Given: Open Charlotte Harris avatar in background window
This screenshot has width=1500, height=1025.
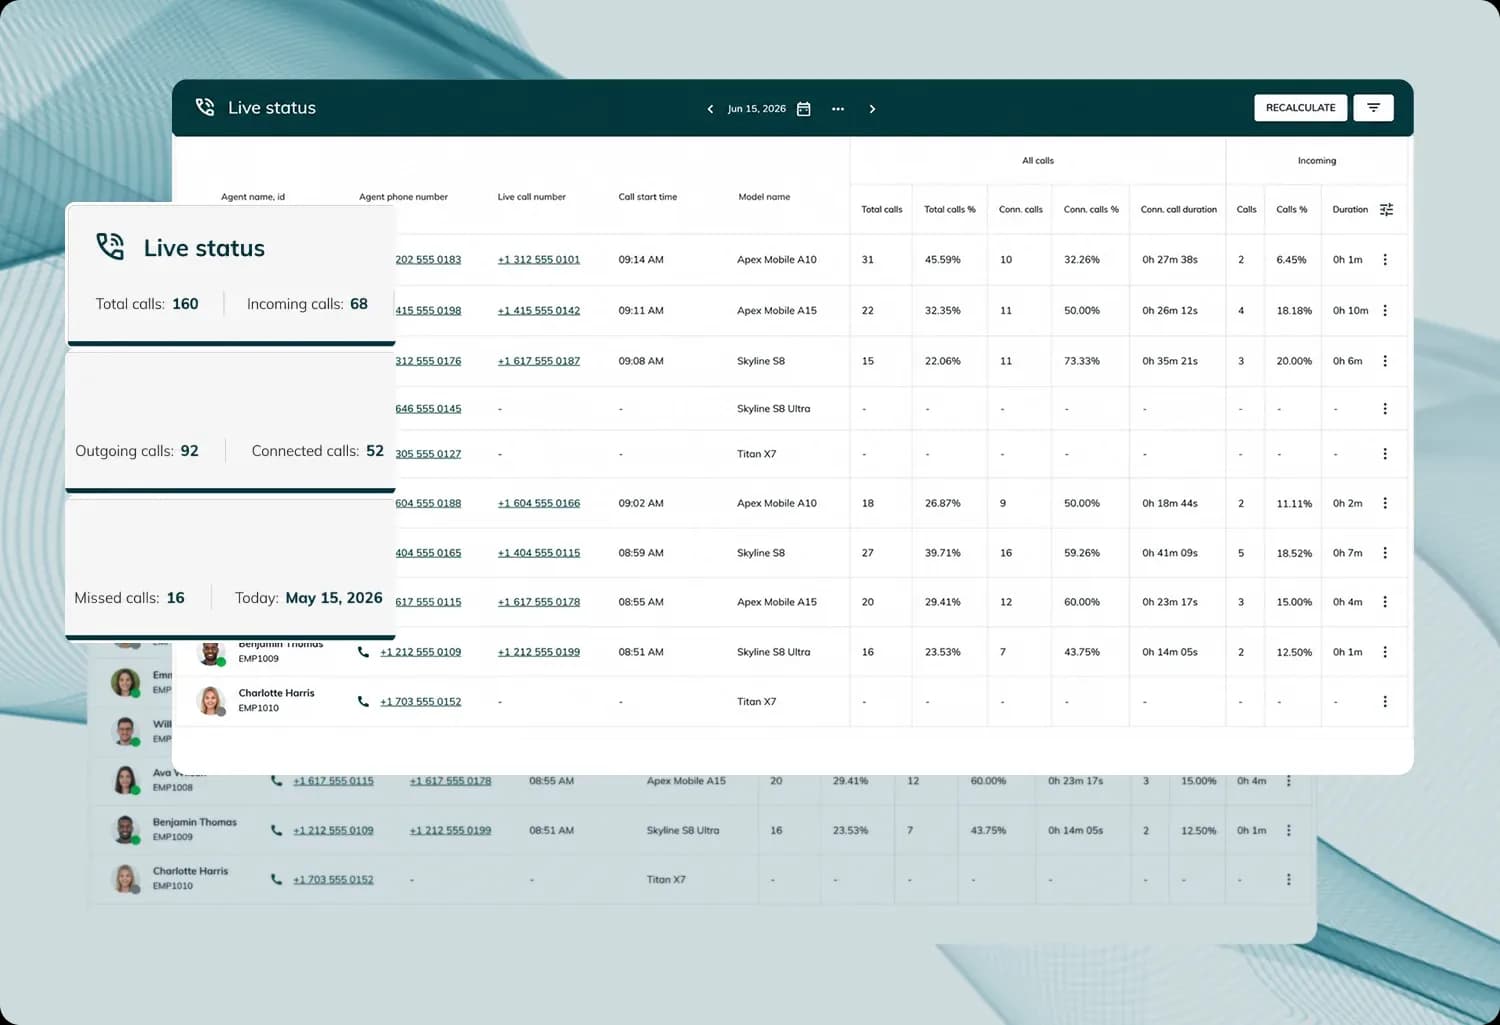Looking at the screenshot, I should click(125, 879).
